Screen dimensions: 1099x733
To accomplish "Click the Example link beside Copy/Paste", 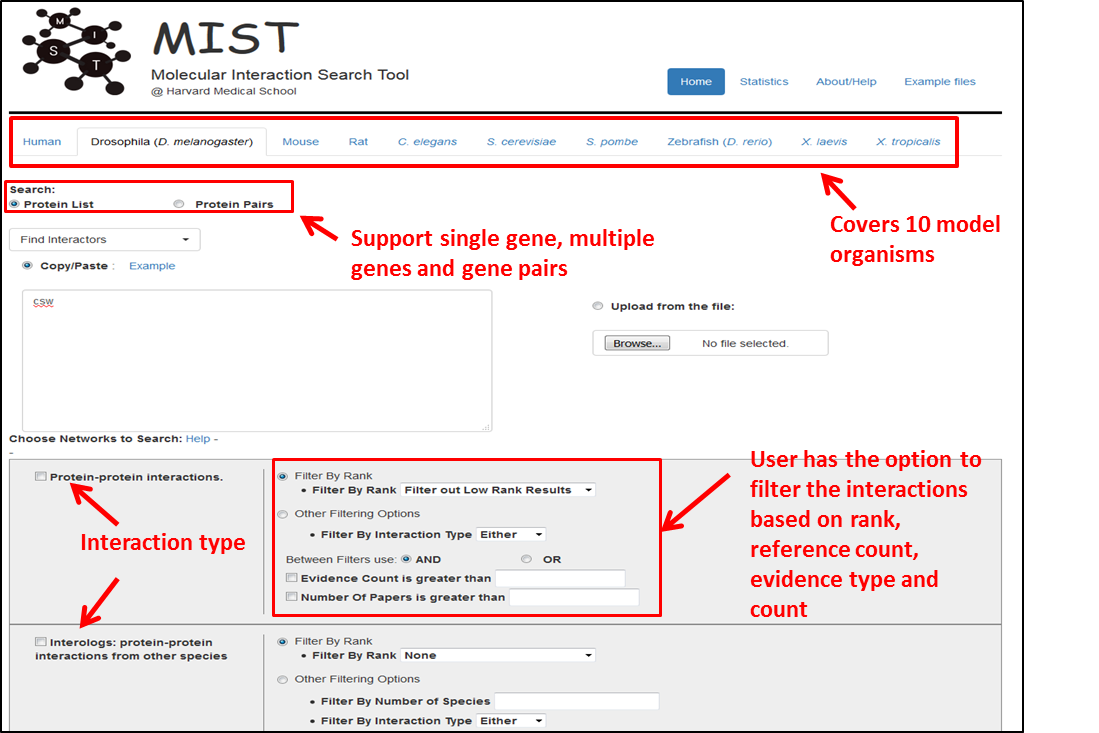I will coord(152,266).
